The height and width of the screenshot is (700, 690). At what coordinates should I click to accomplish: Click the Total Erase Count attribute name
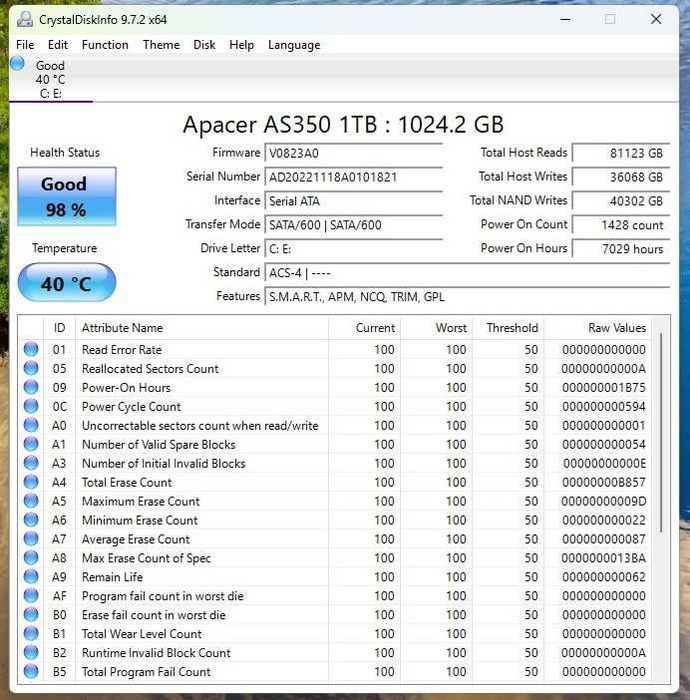(x=127, y=482)
